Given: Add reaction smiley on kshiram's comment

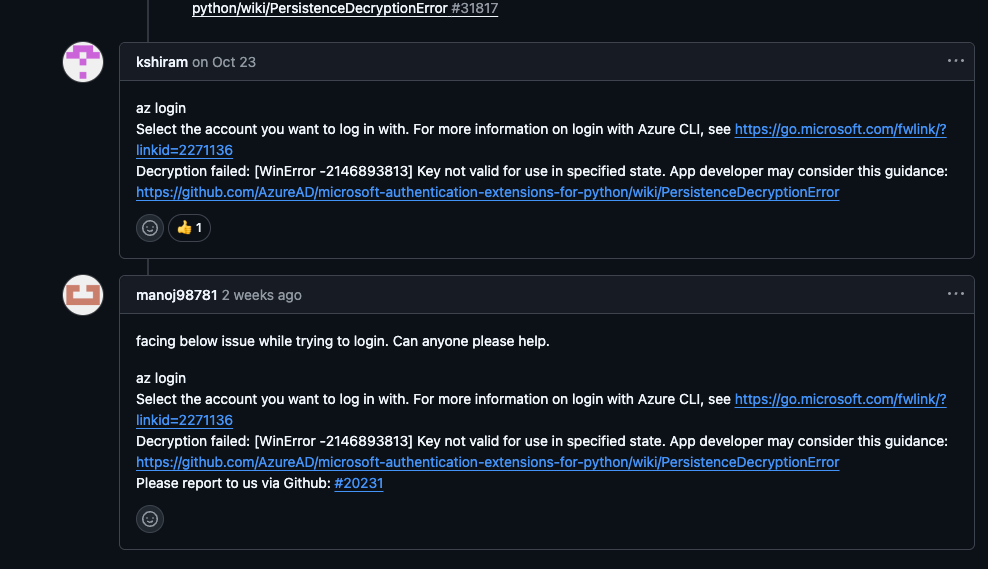Looking at the screenshot, I should (x=150, y=228).
